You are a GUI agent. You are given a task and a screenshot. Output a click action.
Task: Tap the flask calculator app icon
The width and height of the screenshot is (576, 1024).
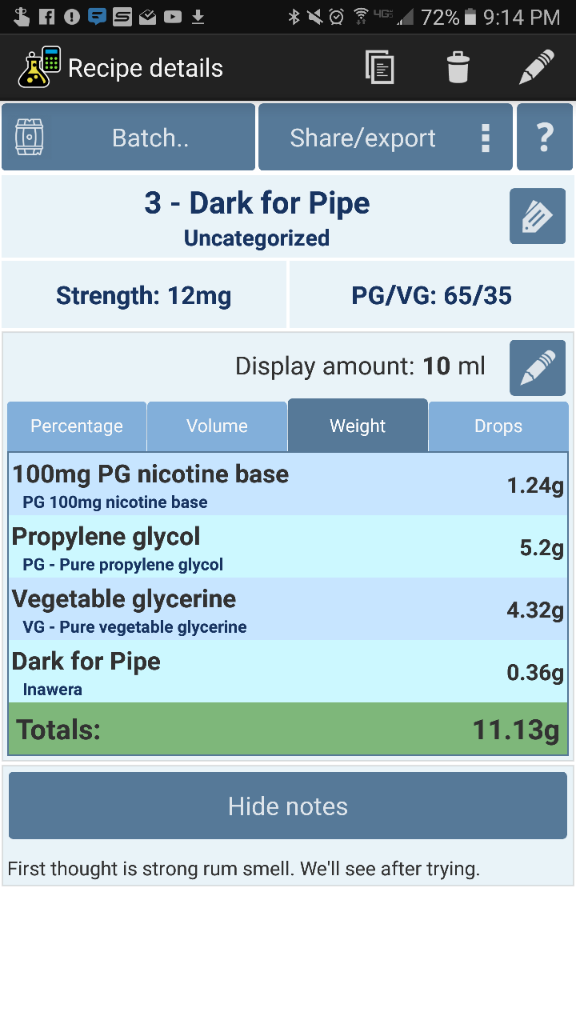coord(39,67)
